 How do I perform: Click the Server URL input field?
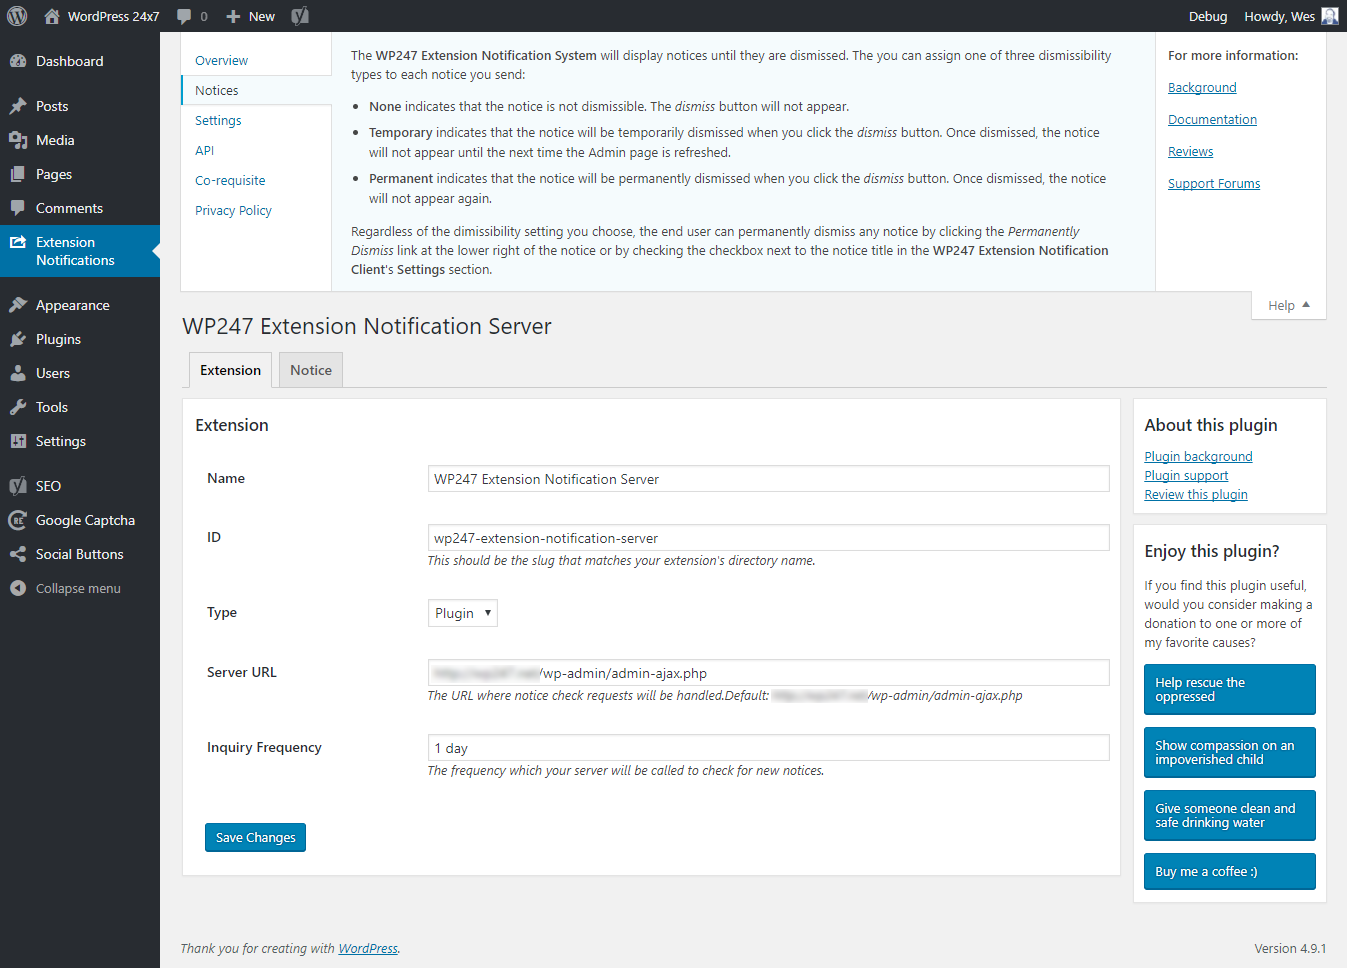point(768,673)
